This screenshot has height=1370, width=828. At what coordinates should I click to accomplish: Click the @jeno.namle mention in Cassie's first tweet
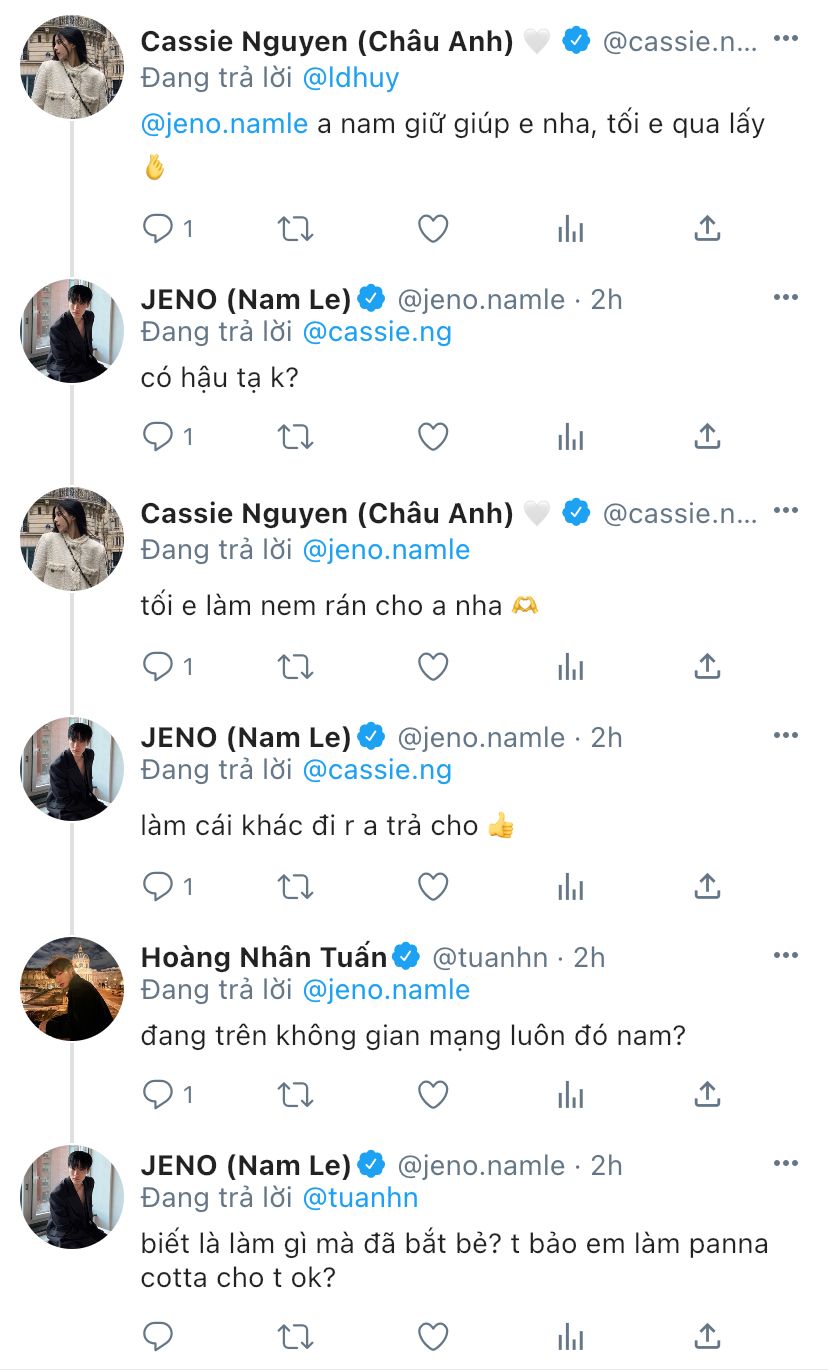(224, 124)
